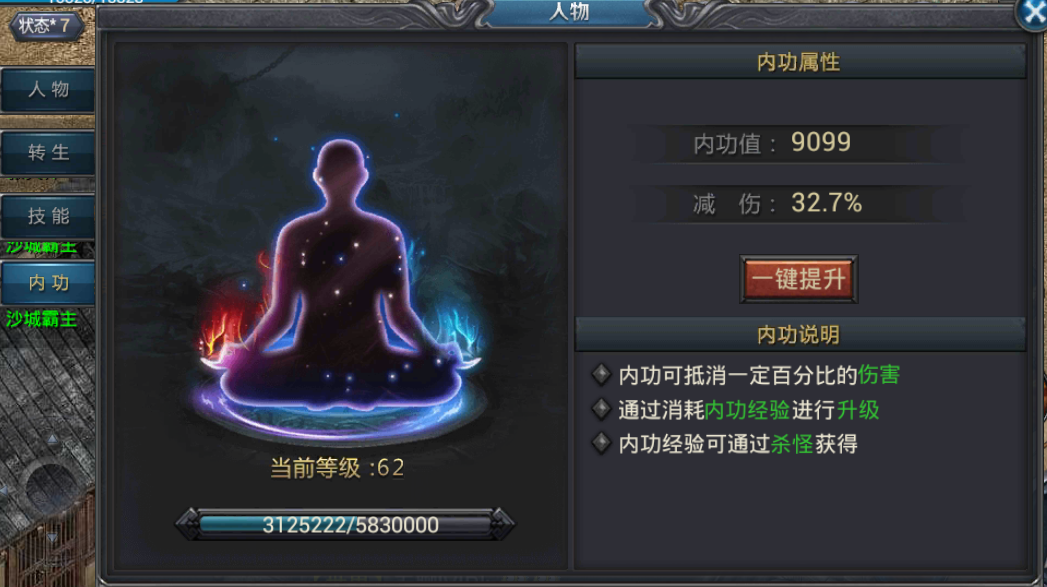The height and width of the screenshot is (587, 1047).
Task: Click the 一键提升 upgrade button
Action: (x=799, y=279)
